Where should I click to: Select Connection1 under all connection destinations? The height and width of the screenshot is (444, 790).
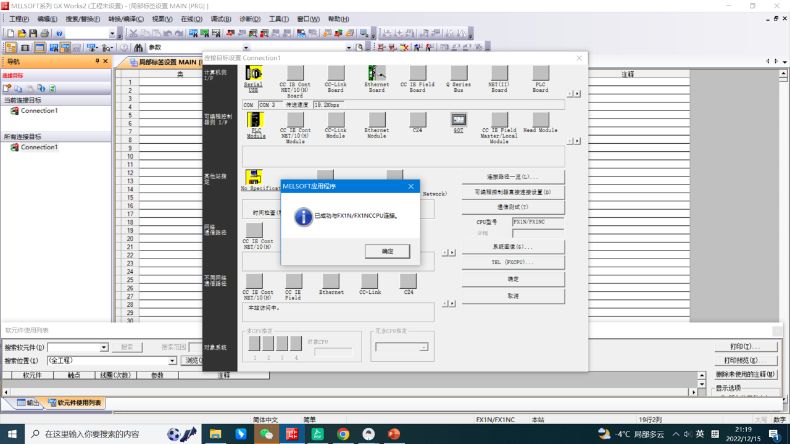tap(39, 147)
